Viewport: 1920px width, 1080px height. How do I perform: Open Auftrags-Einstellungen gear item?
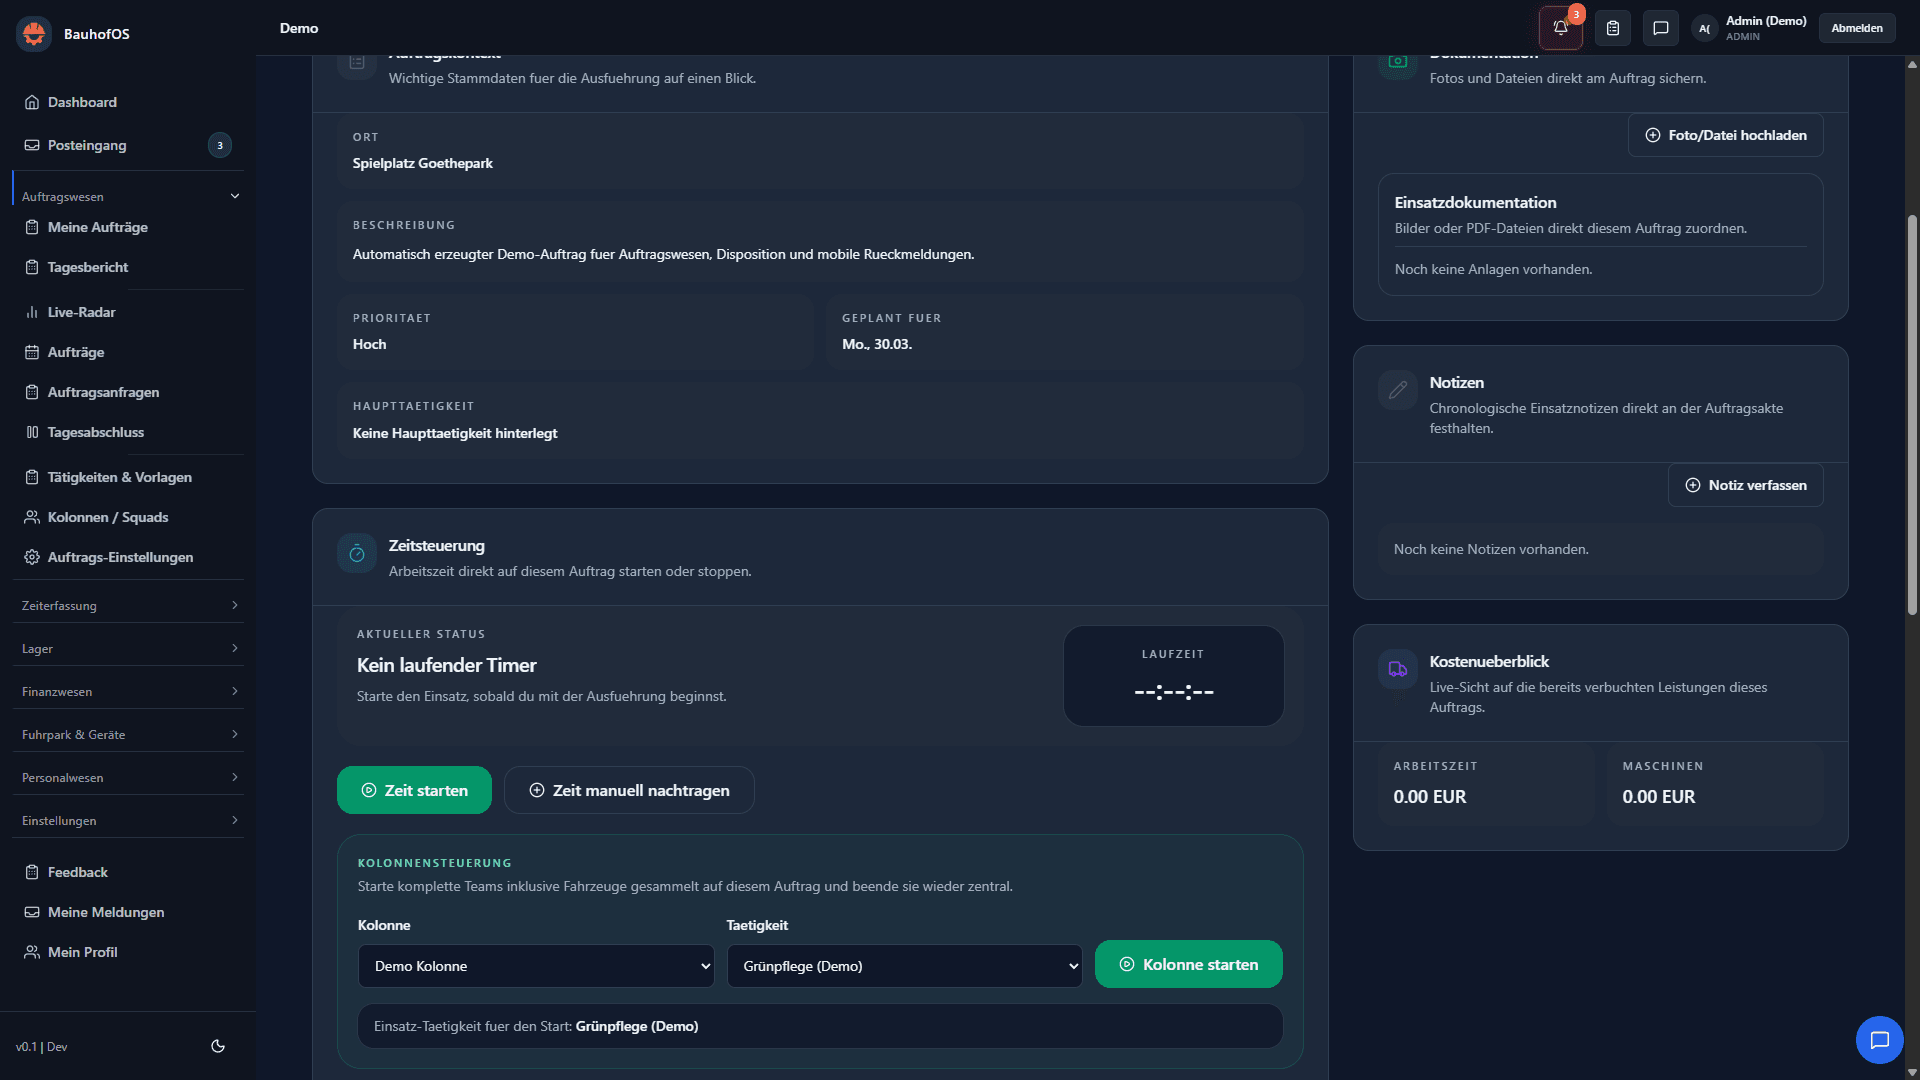[120, 557]
